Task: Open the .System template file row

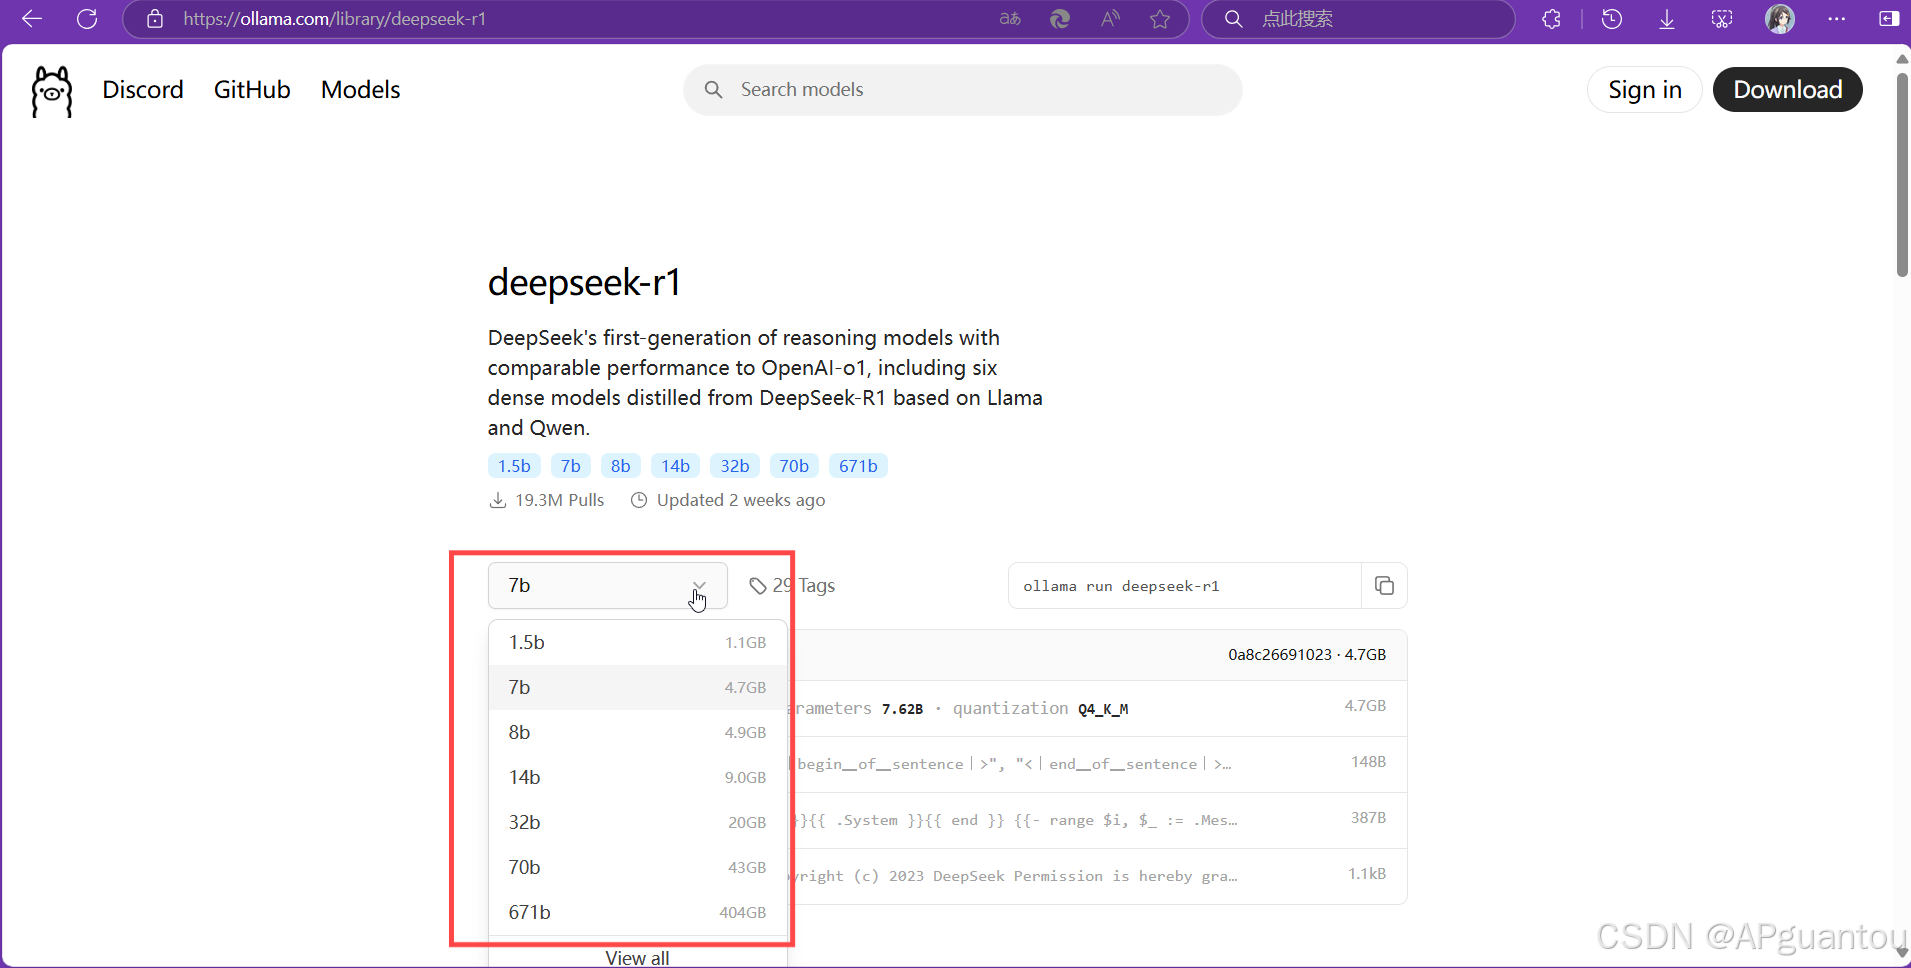Action: click(x=1097, y=820)
